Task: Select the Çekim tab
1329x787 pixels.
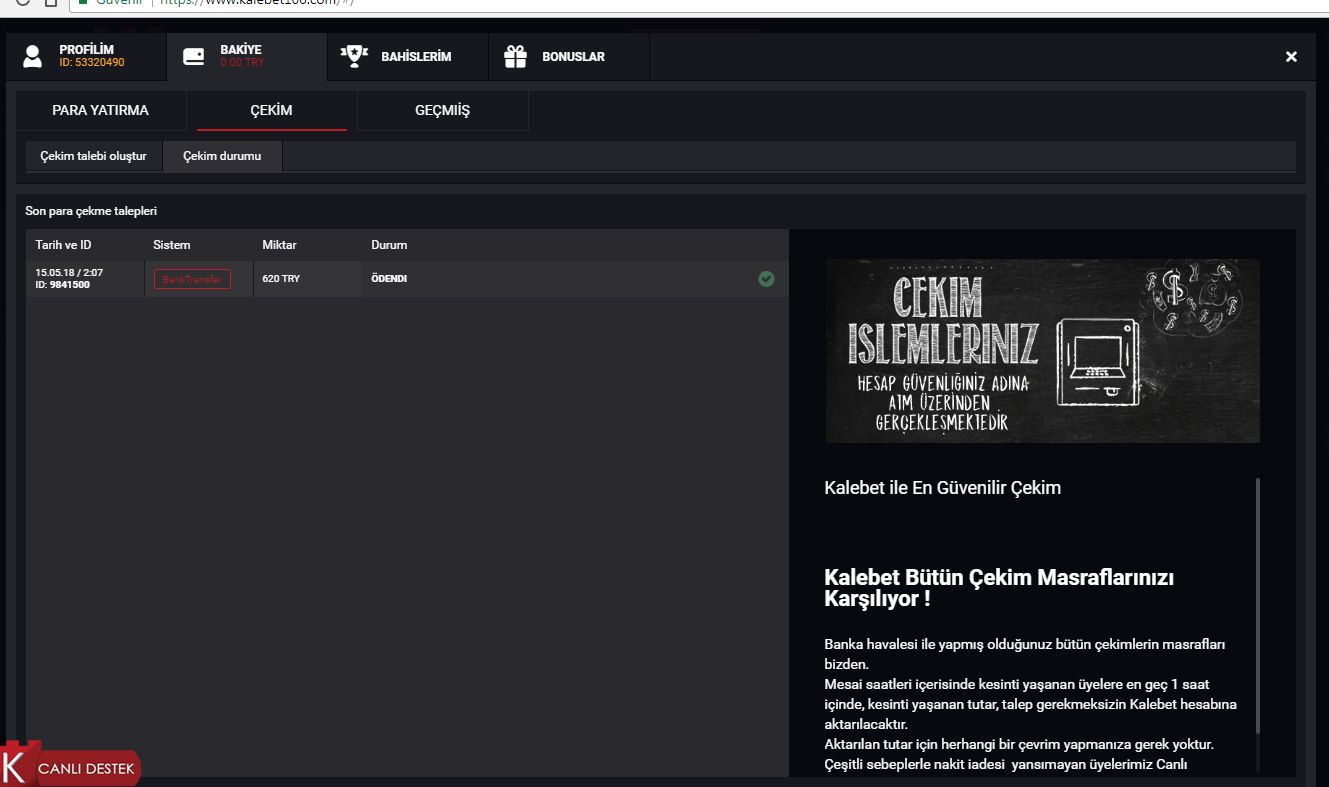Action: (271, 111)
